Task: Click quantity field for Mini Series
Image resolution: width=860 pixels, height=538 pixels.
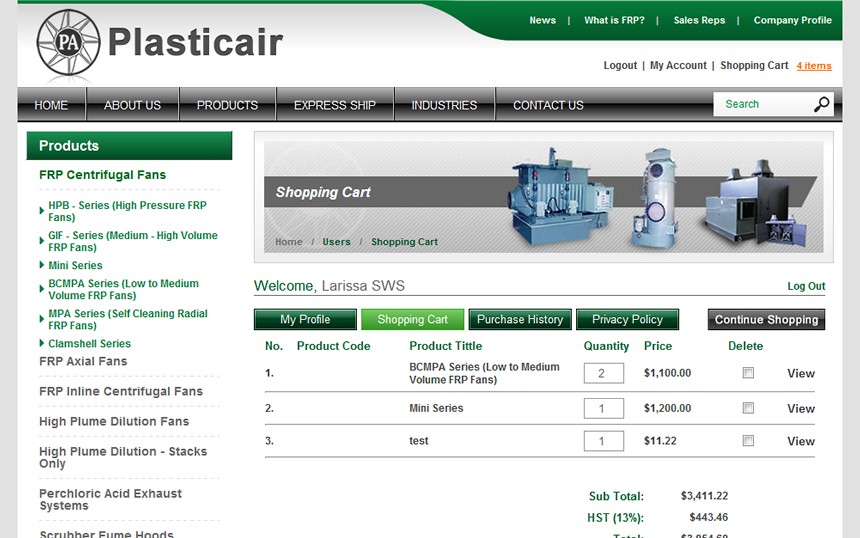Action: coord(603,409)
